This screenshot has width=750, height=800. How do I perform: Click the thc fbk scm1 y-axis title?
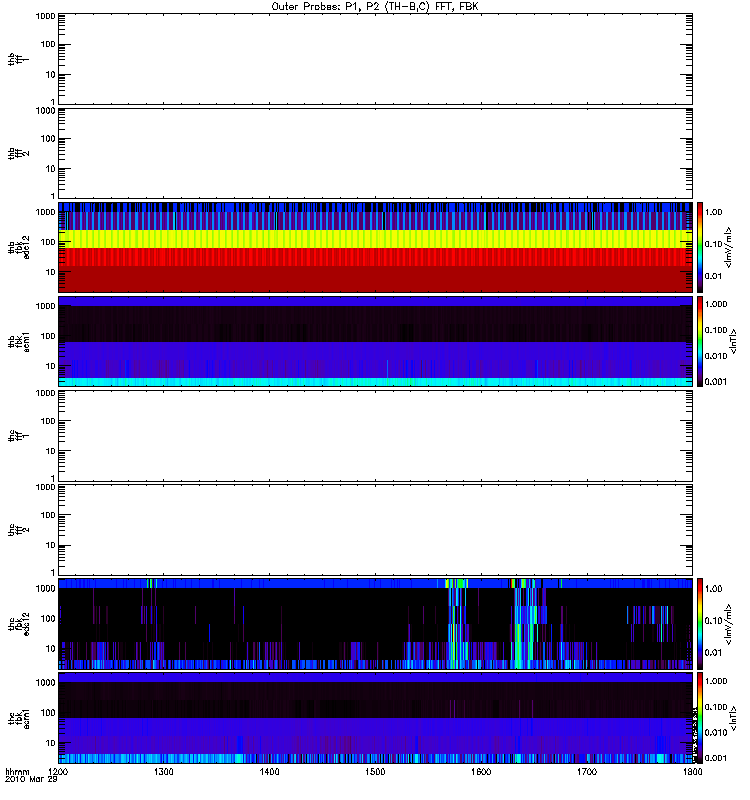(18, 718)
